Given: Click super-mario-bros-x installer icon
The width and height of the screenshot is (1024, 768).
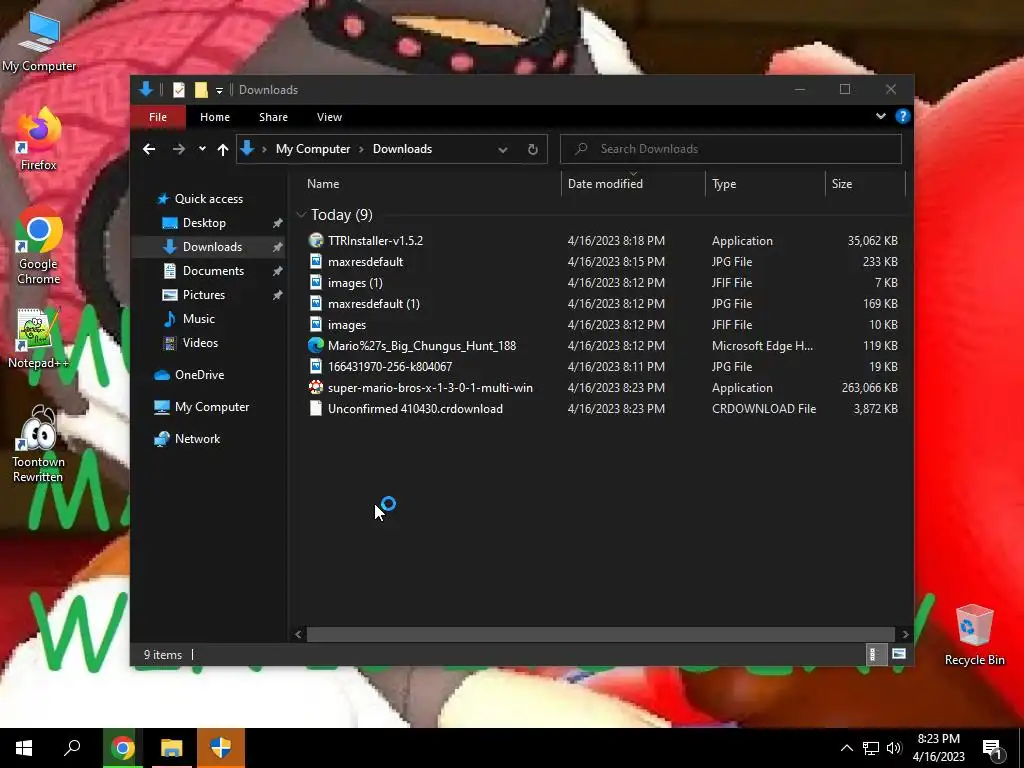Looking at the screenshot, I should (316, 387).
